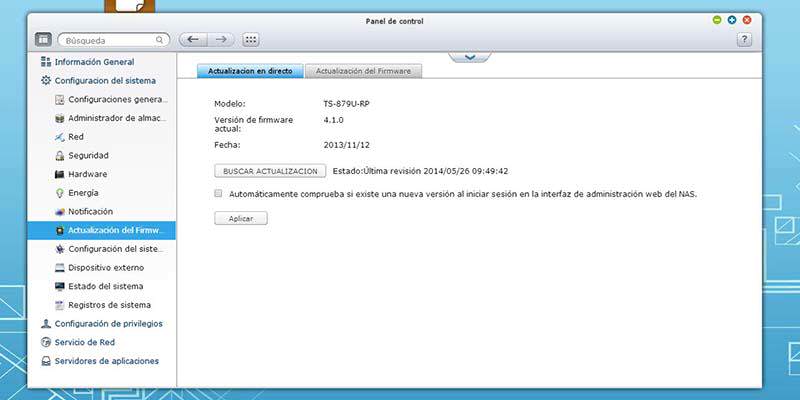This screenshot has width=800, height=400.
Task: Click the model value TS-879U-RP
Action: 346,104
